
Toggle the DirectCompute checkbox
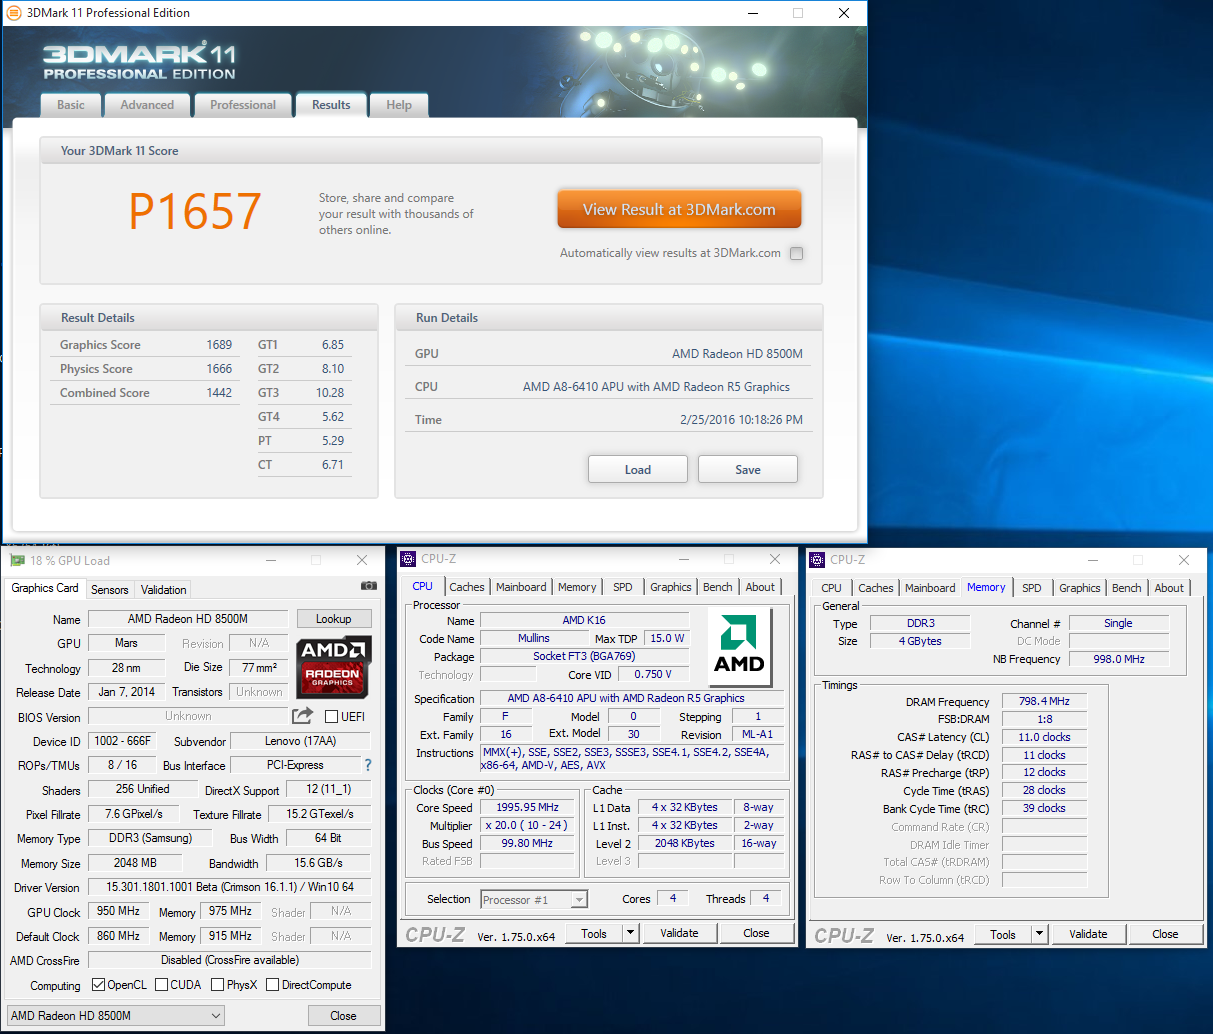[272, 985]
